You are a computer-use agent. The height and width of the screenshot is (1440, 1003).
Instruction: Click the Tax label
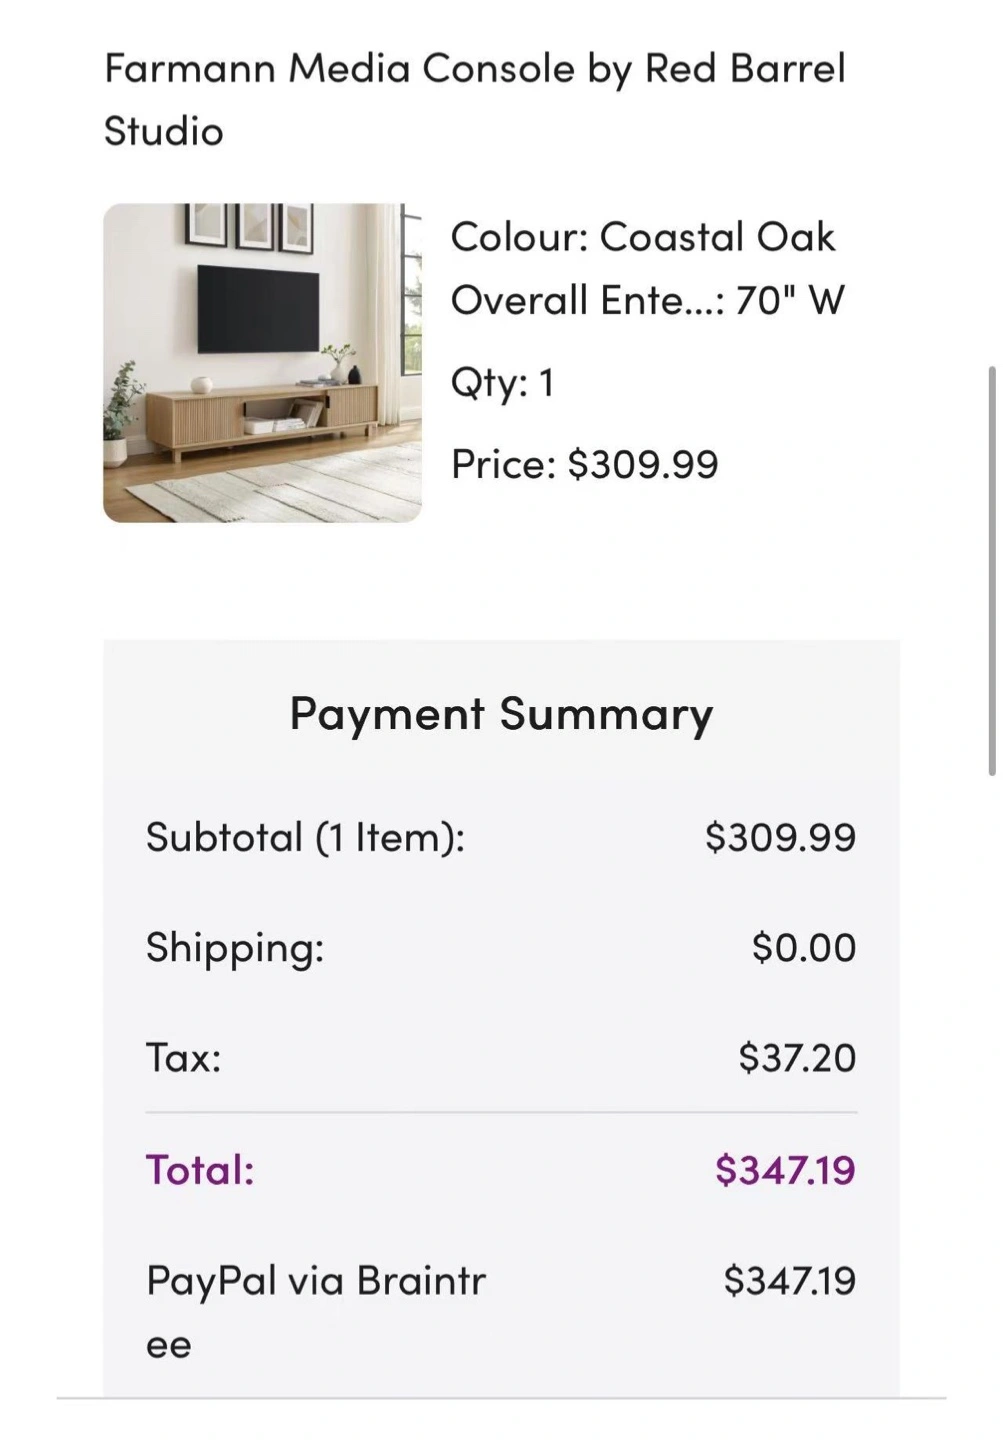coord(184,1058)
